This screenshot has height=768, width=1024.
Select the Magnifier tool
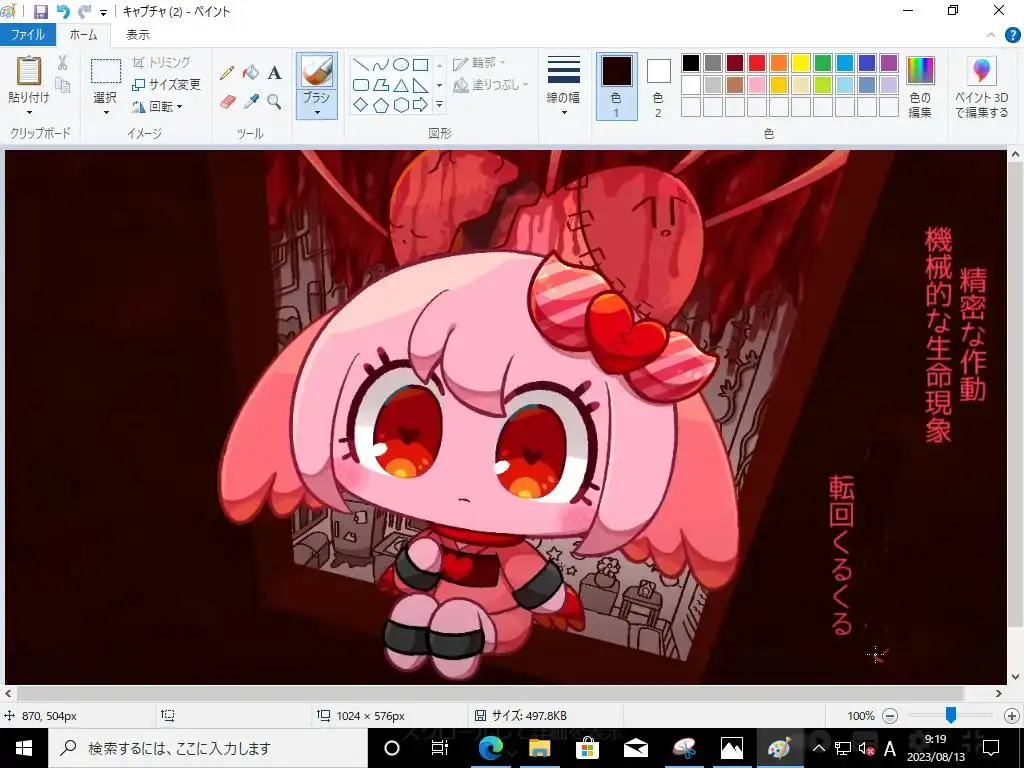[x=274, y=102]
